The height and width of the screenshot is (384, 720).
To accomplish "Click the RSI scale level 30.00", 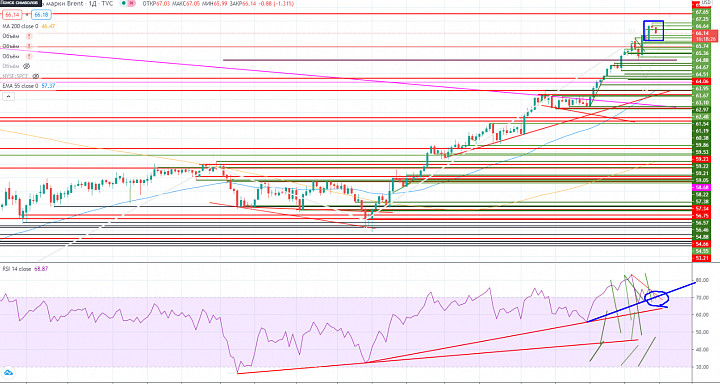I will point(703,367).
